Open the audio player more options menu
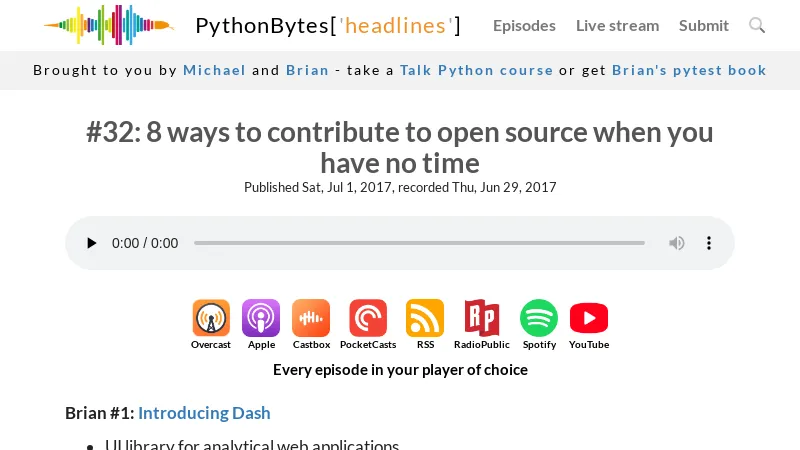This screenshot has width=800, height=450. (x=709, y=243)
